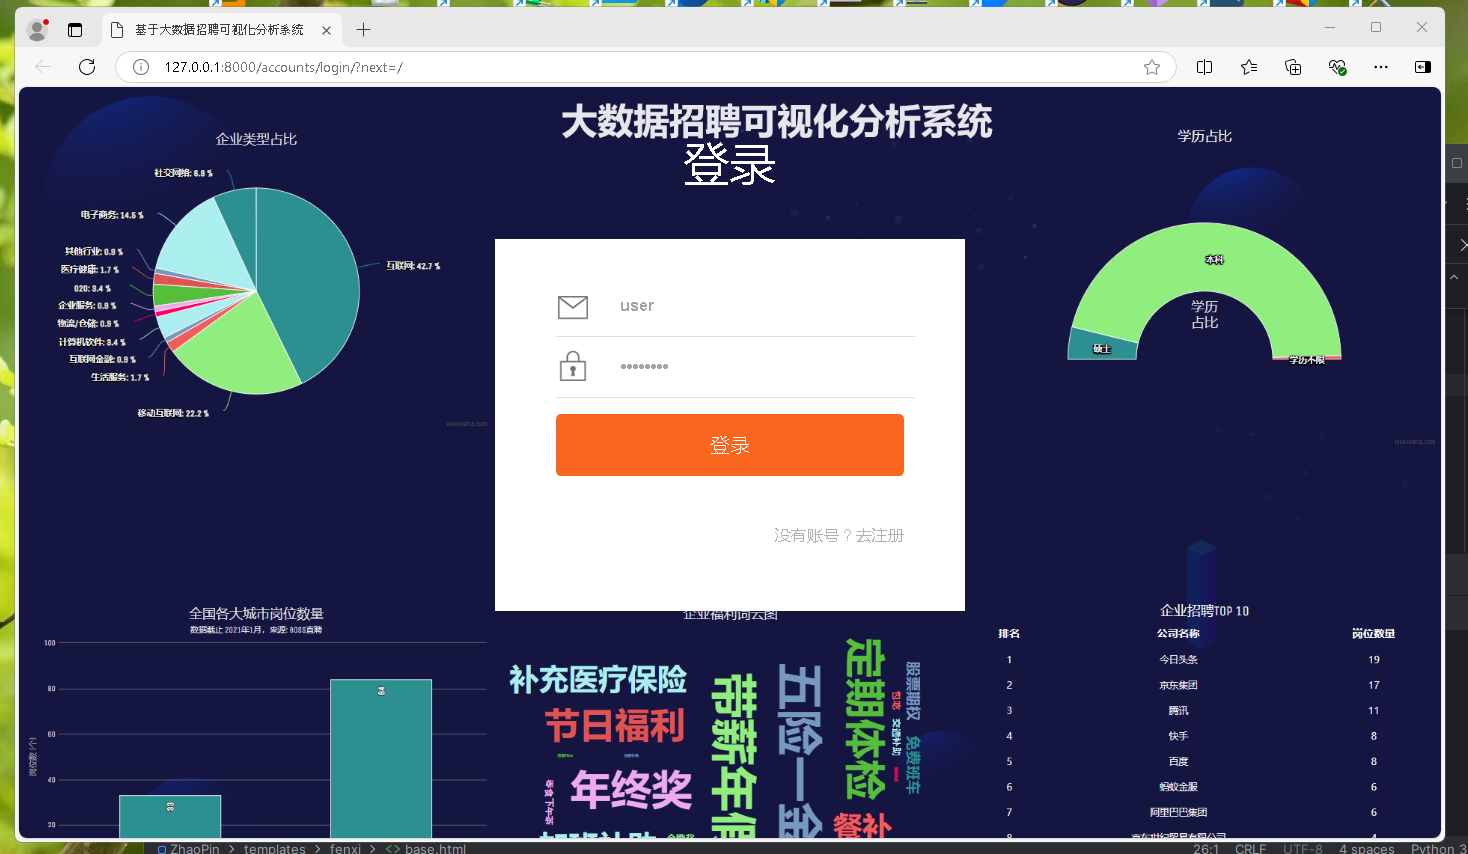The width and height of the screenshot is (1468, 854).
Task: Click 节日福利 in the word cloud
Action: [615, 726]
